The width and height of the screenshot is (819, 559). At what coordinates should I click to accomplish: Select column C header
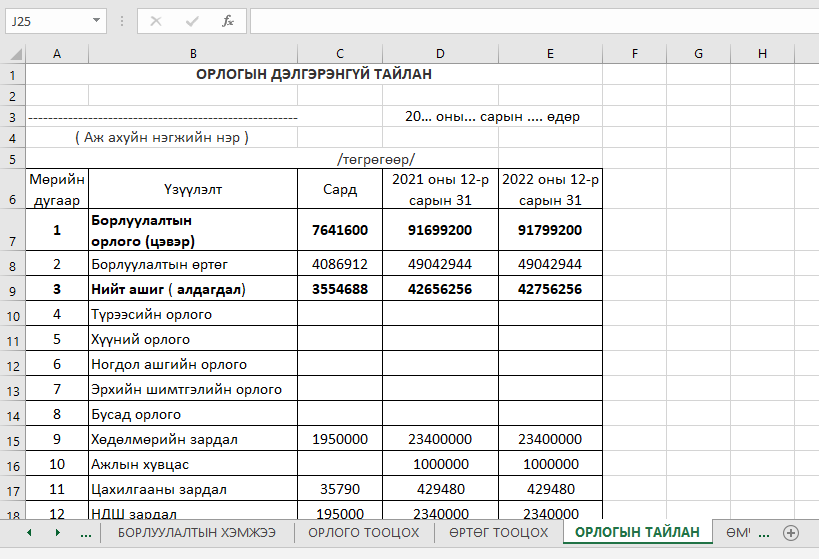click(x=340, y=53)
